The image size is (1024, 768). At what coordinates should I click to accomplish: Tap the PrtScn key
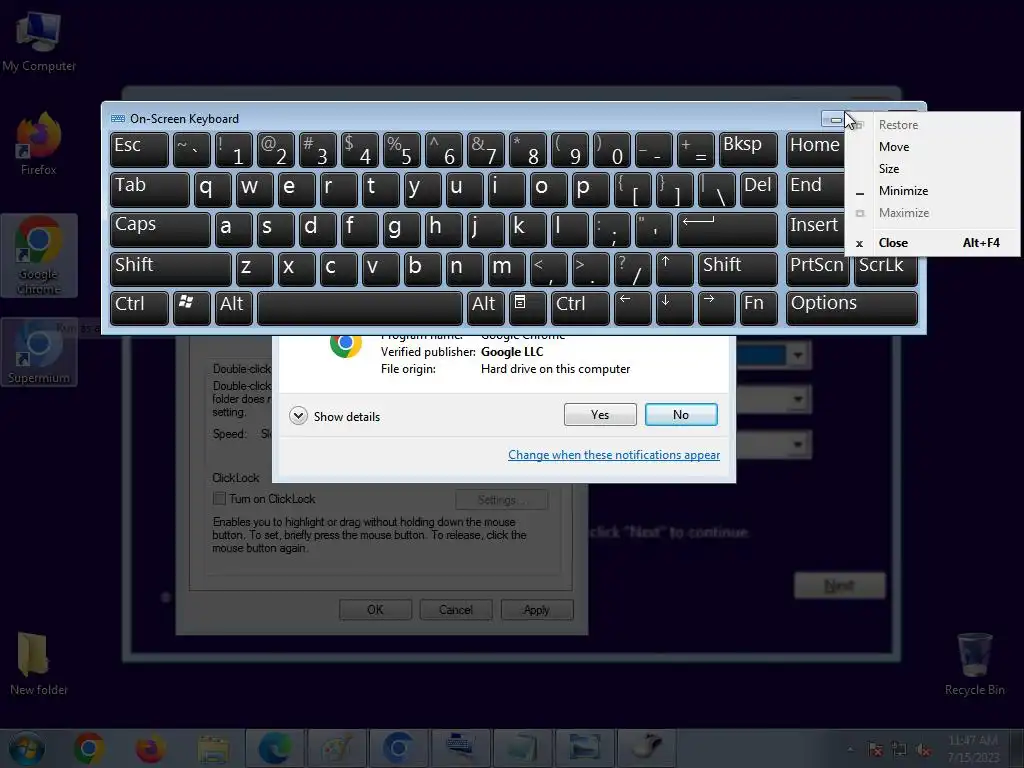tap(817, 269)
